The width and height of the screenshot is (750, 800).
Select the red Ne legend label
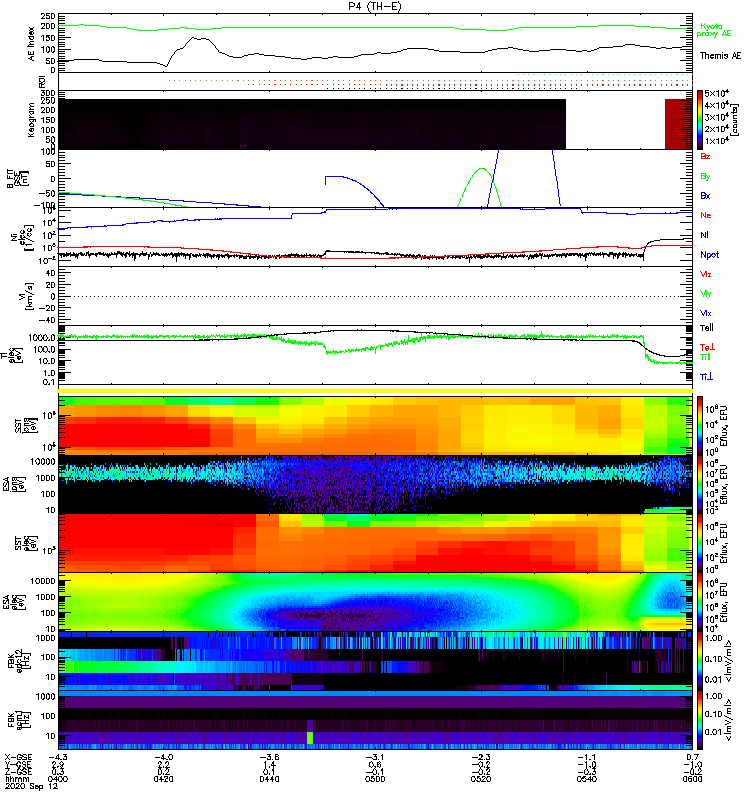pyautogui.click(x=706, y=215)
